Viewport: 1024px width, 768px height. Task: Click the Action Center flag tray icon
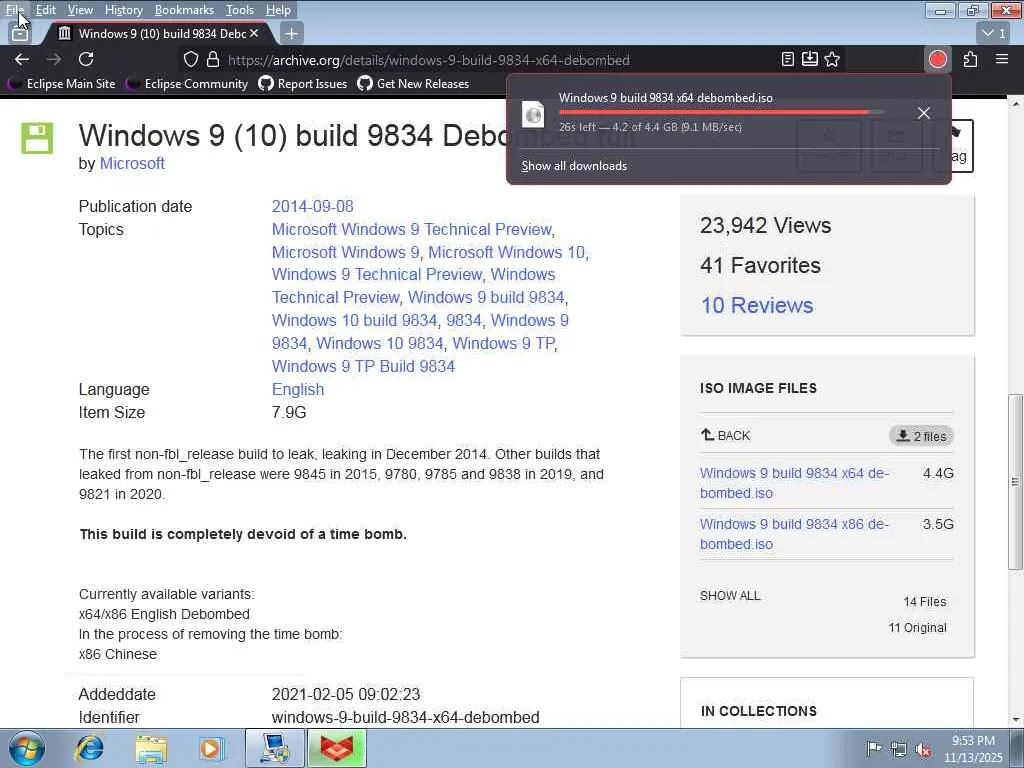click(x=874, y=748)
